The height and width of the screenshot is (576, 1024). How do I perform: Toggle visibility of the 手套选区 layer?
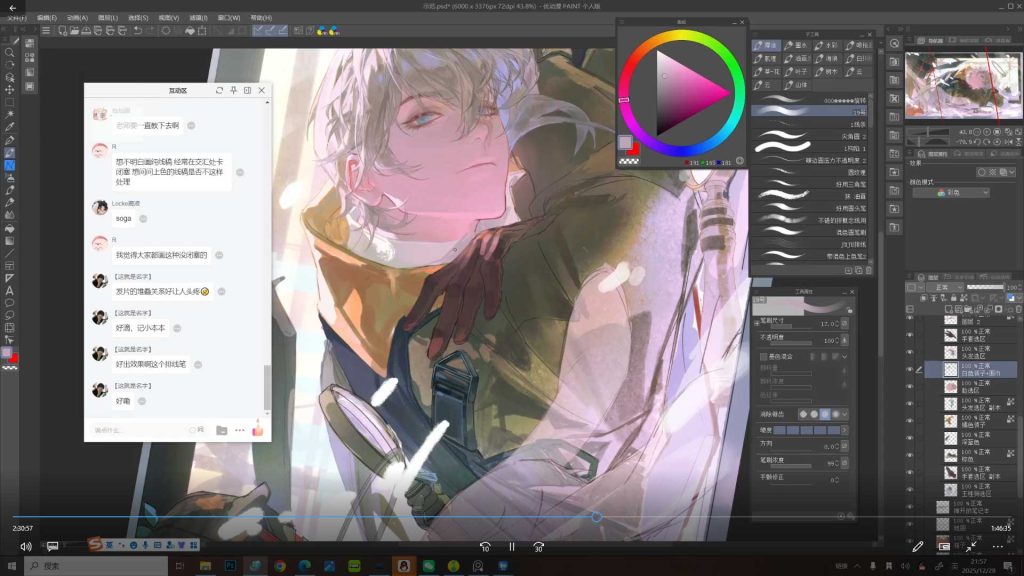coord(910,335)
